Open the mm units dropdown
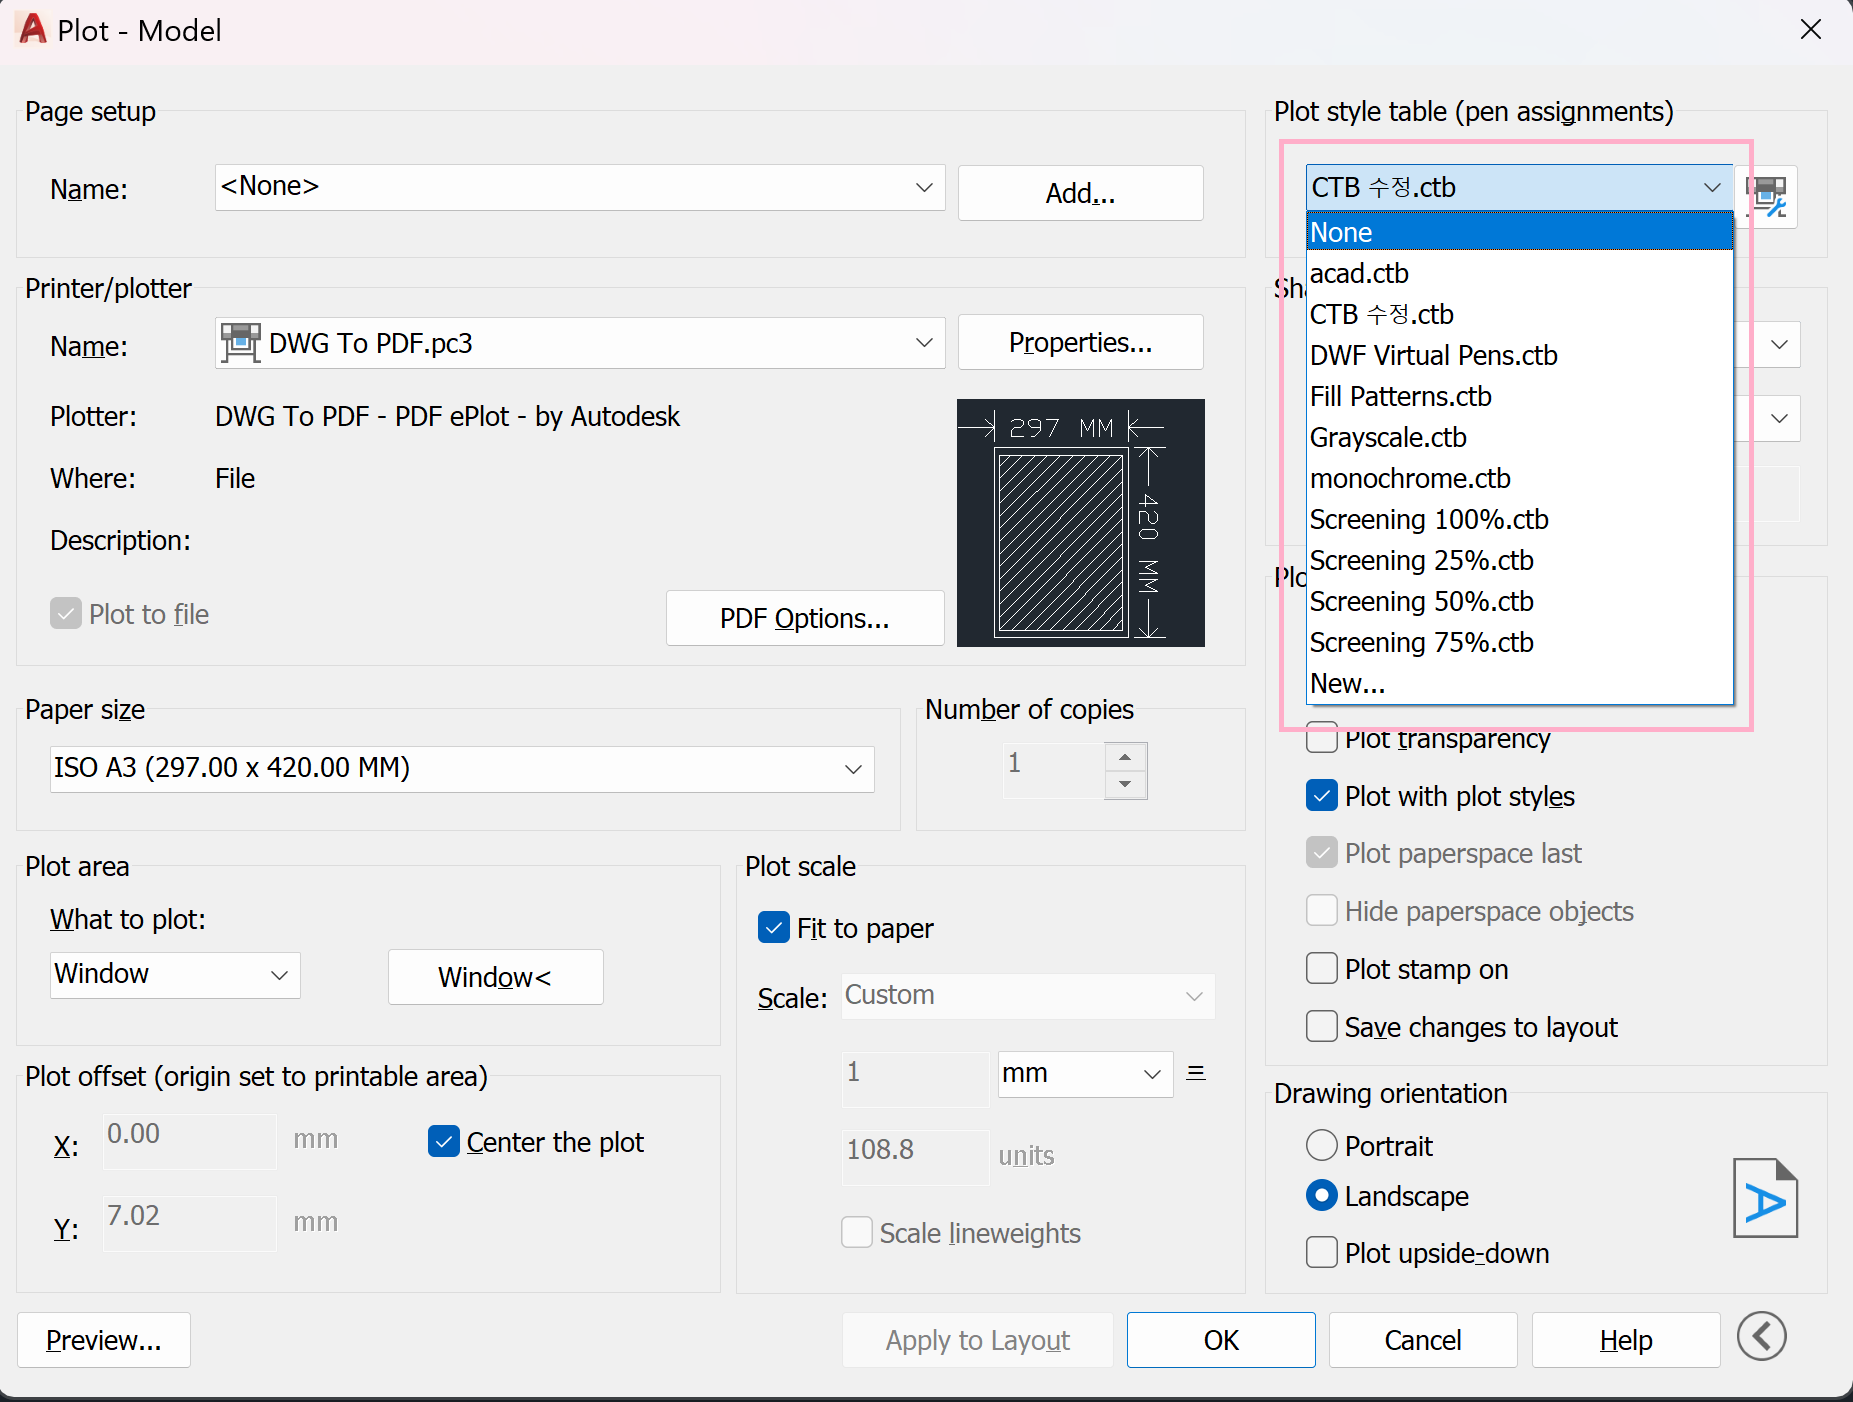The width and height of the screenshot is (1853, 1402). click(1085, 1073)
